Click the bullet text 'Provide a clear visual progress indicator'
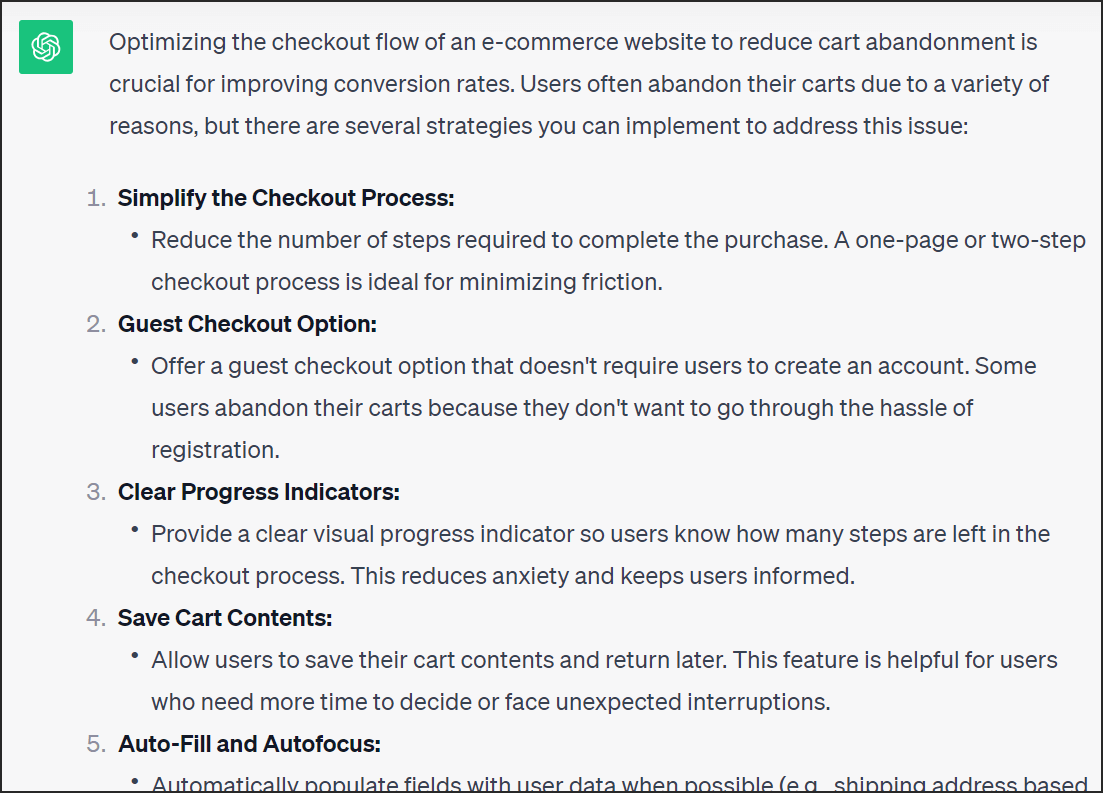1103x793 pixels. [601, 555]
